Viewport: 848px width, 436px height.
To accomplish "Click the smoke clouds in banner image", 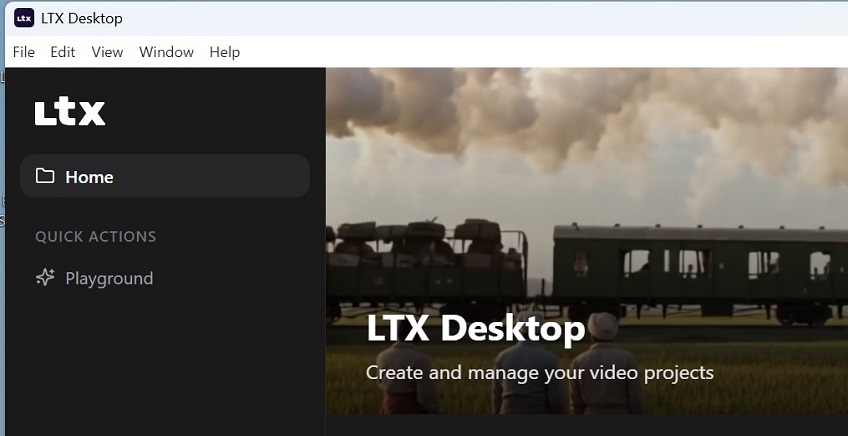I will pos(560,120).
